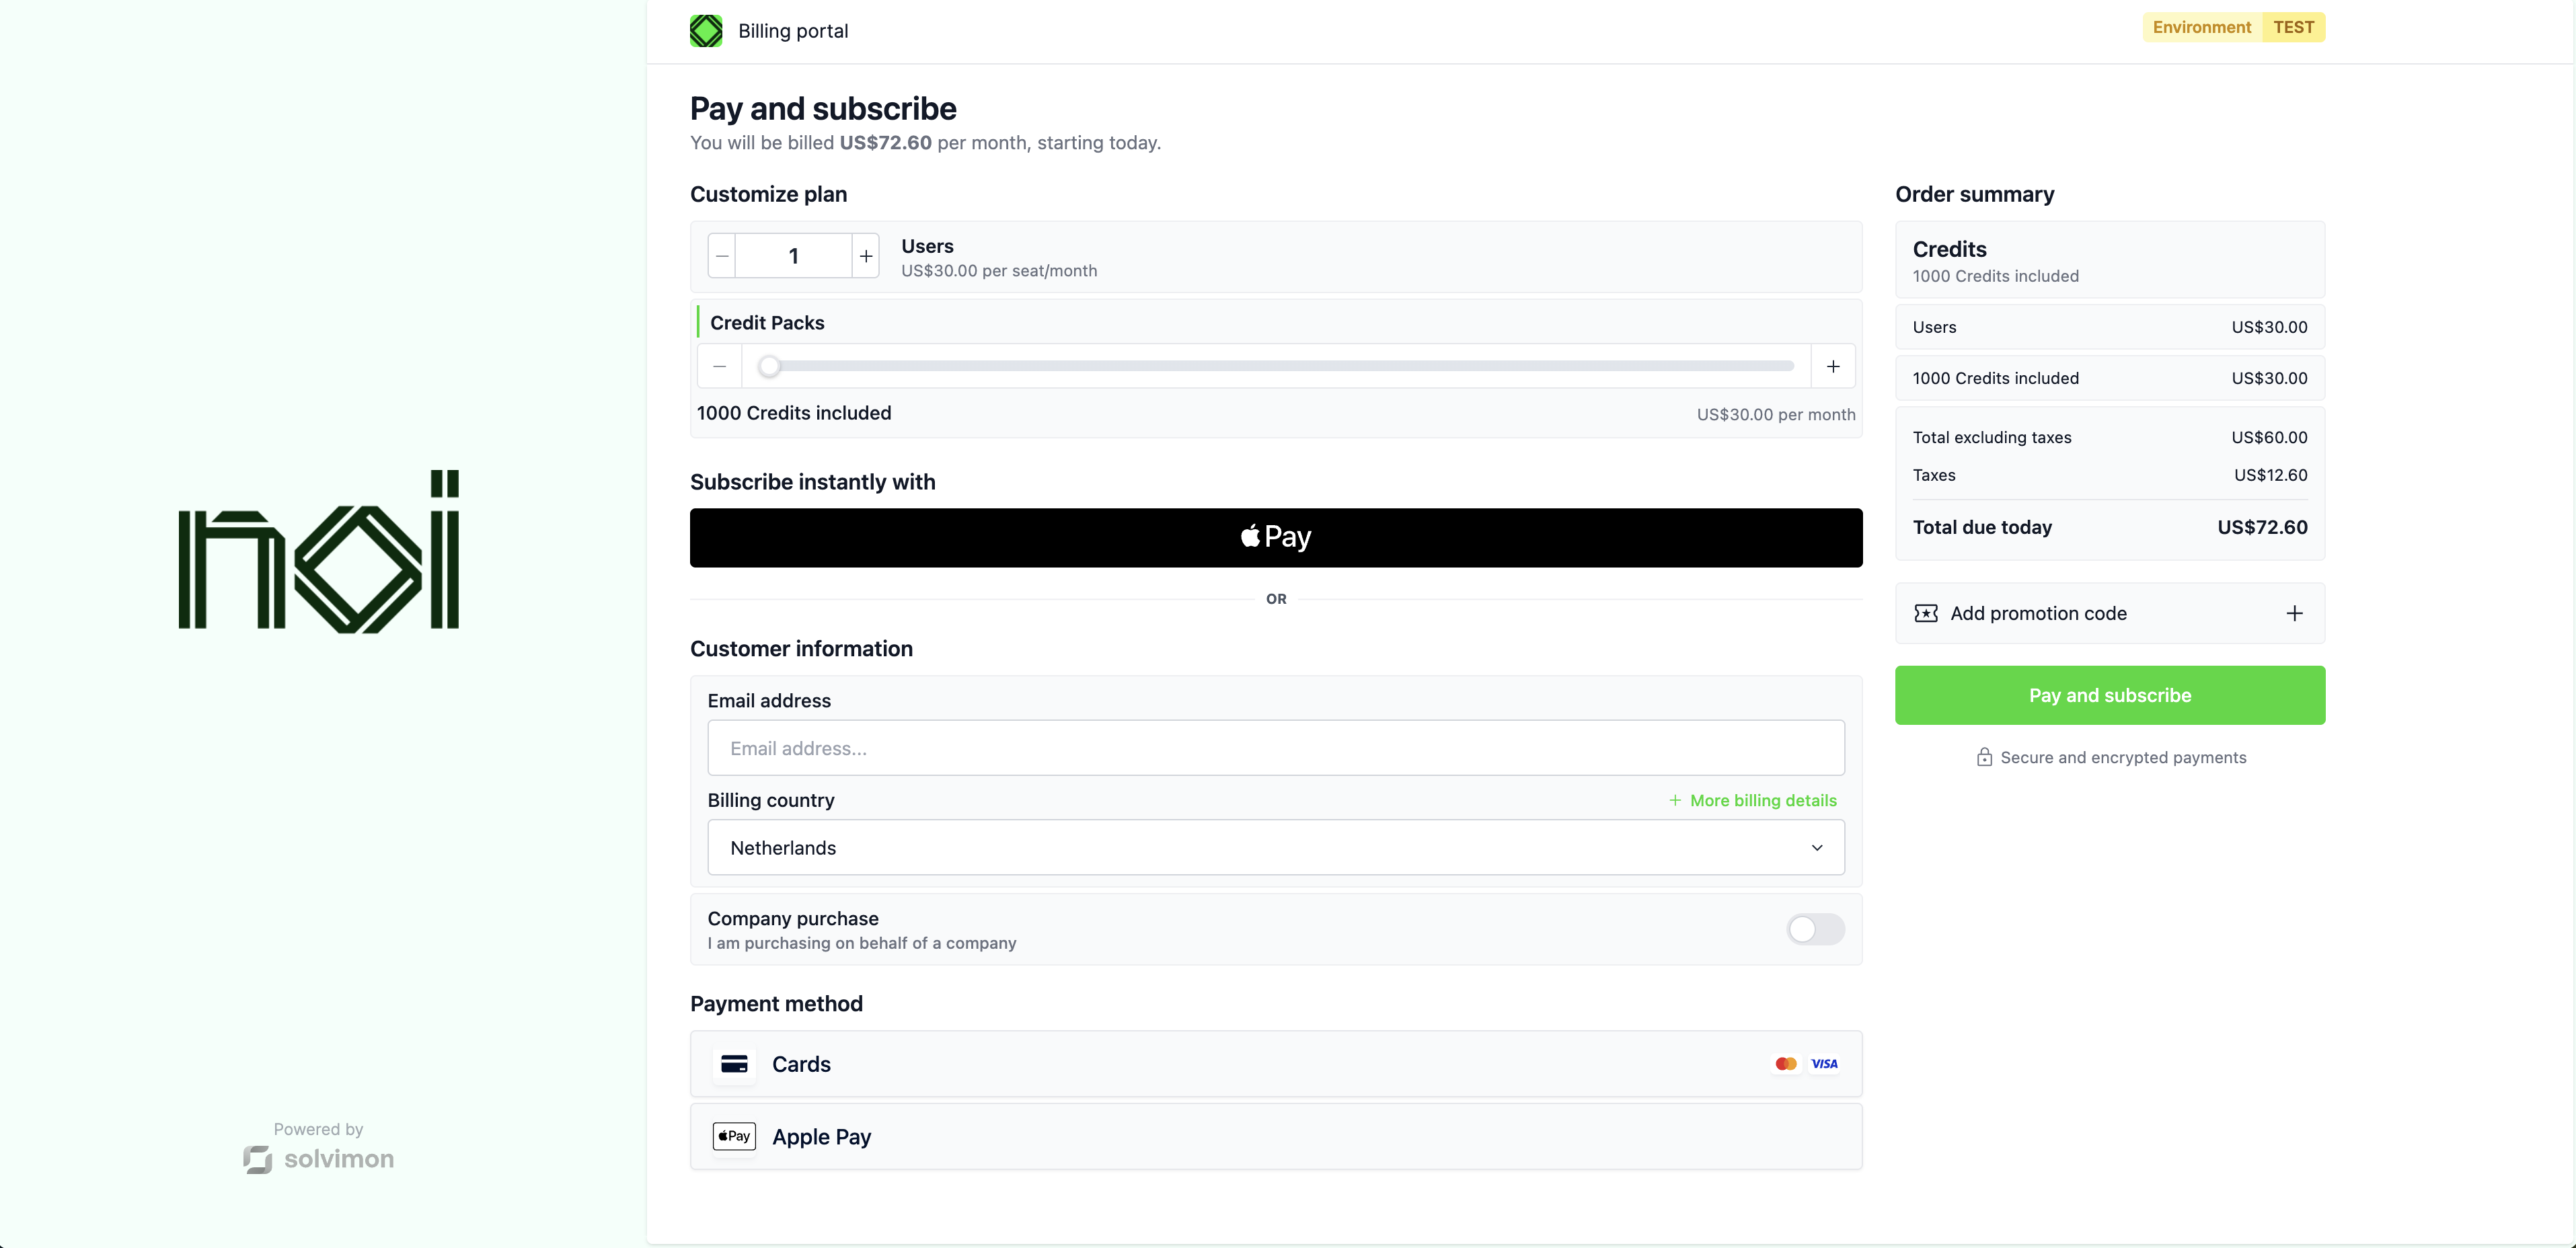Click the Credit Packs slider handle
Image resolution: width=2576 pixels, height=1248 pixels.
(769, 367)
